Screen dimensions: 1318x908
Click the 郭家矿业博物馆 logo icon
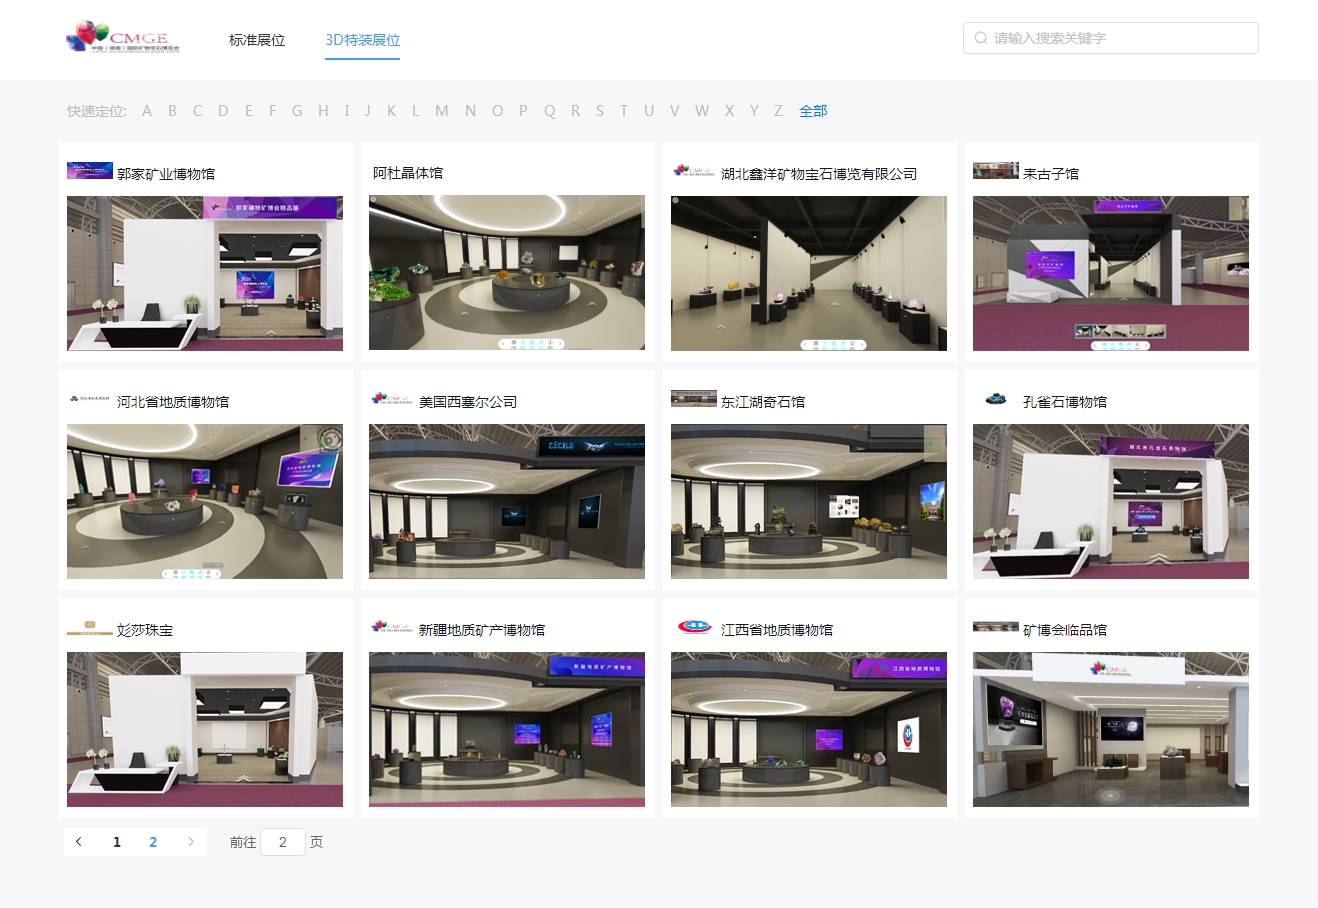(89, 171)
